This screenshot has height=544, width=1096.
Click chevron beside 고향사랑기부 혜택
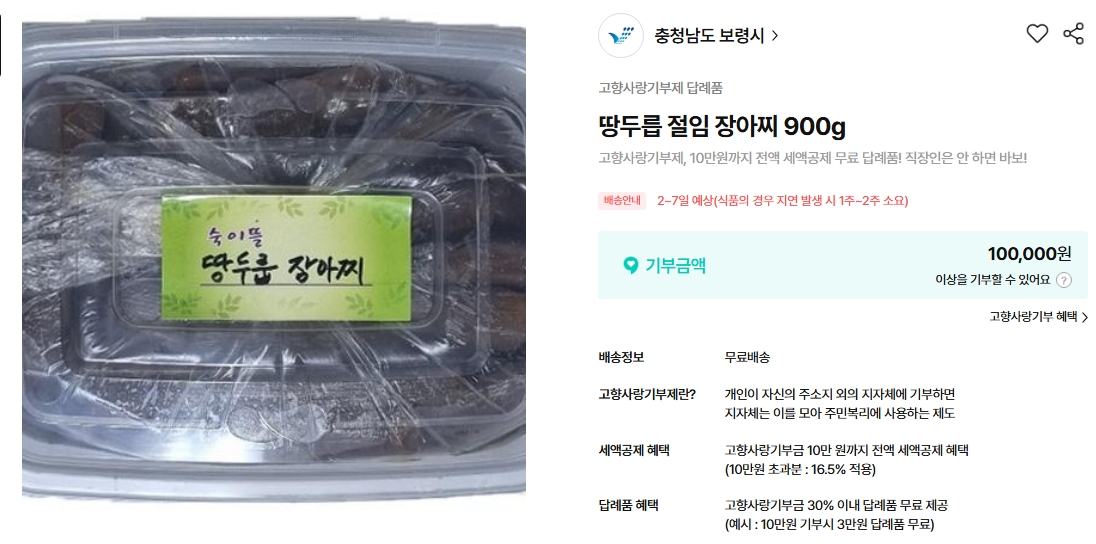(x=1084, y=317)
